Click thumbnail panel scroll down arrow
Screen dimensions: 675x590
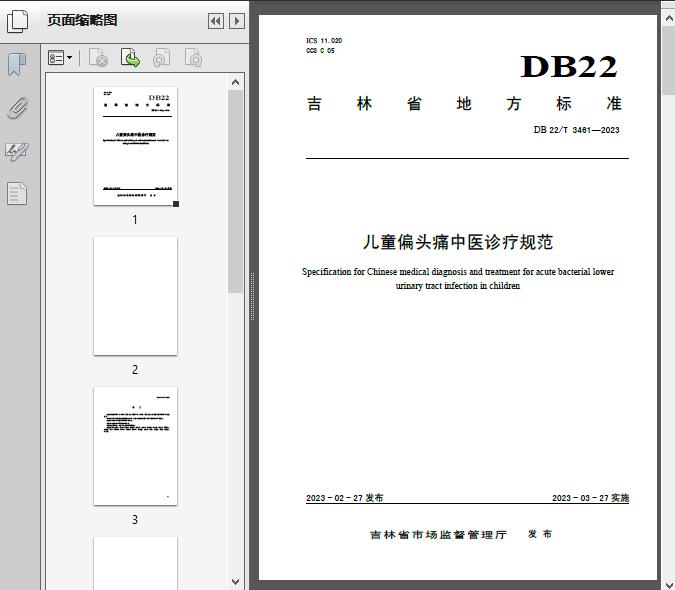(x=235, y=582)
